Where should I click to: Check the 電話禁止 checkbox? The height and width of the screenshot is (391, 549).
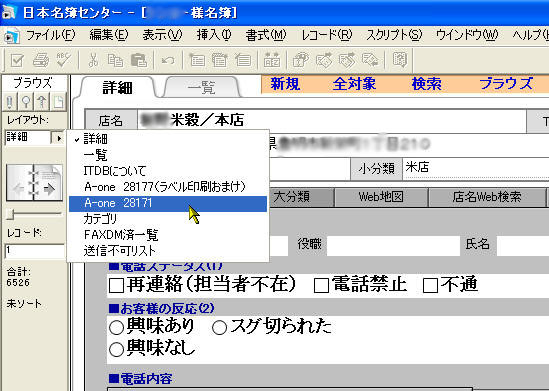click(321, 286)
